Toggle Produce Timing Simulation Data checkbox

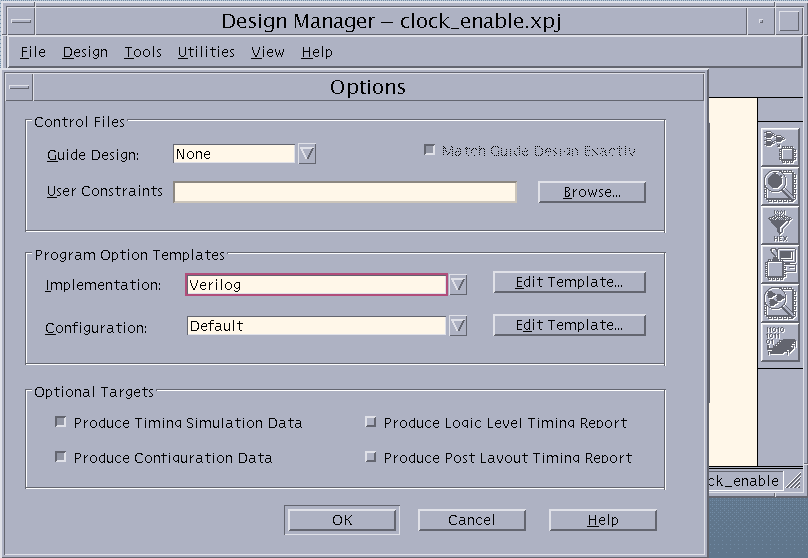(x=61, y=423)
